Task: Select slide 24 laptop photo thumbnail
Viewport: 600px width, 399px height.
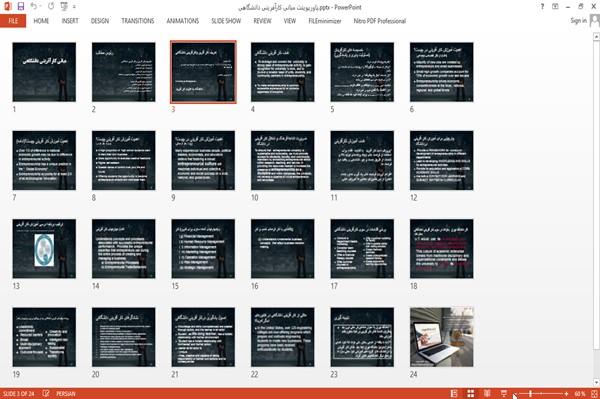Action: [442, 337]
